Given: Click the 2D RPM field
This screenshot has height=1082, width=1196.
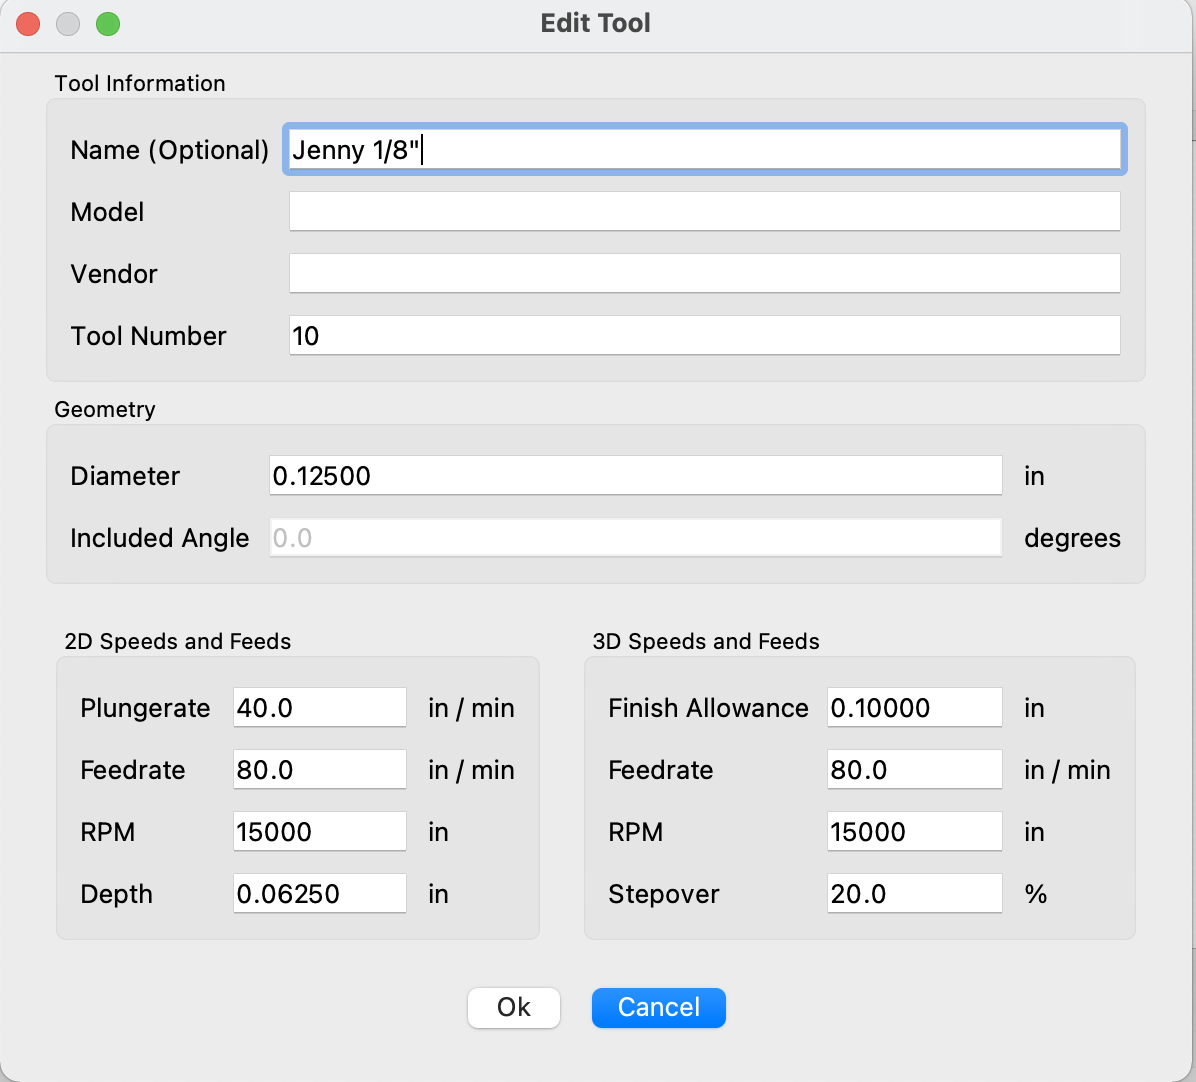Looking at the screenshot, I should [x=319, y=832].
